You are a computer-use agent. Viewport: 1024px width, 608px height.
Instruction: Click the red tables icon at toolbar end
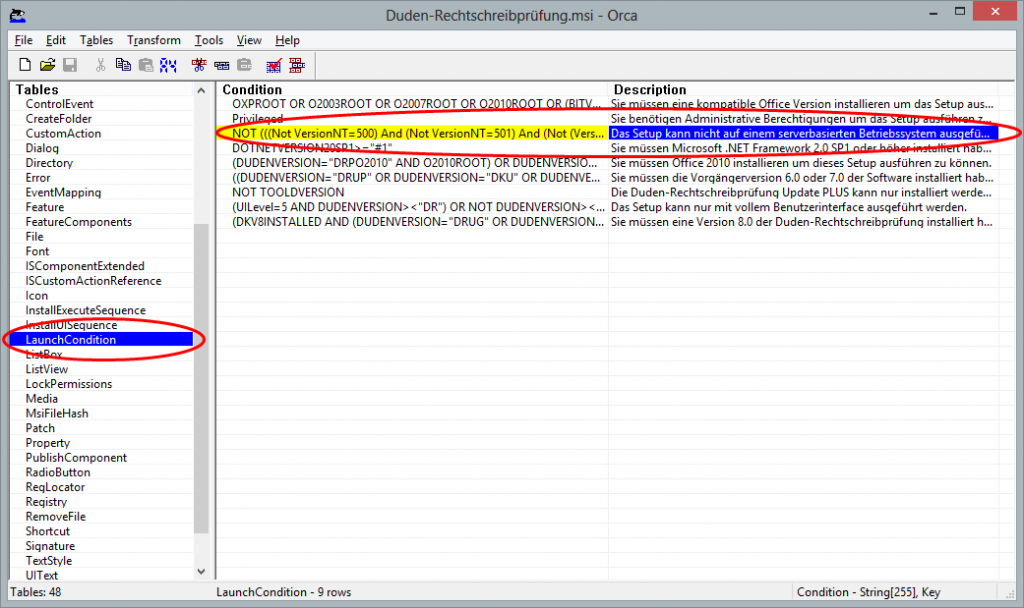(x=296, y=65)
